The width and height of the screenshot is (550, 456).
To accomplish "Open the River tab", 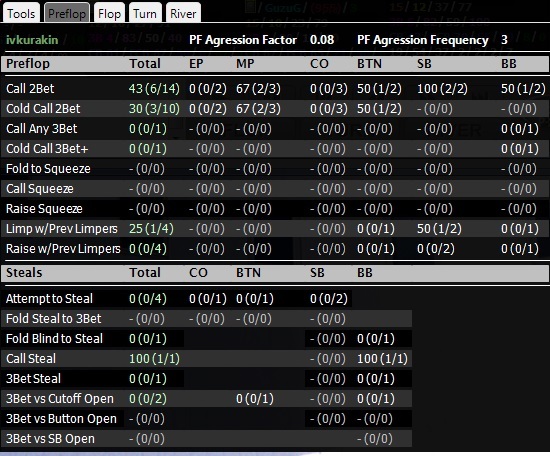I will tap(183, 13).
